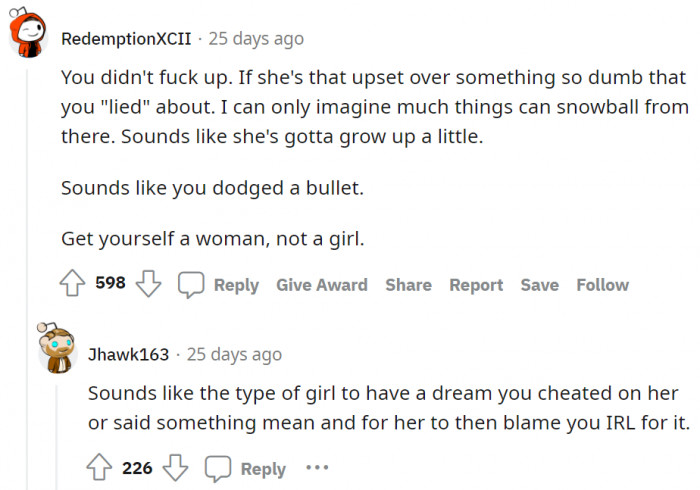Click speech bubble icon on Jhawk163's reply

point(218,468)
